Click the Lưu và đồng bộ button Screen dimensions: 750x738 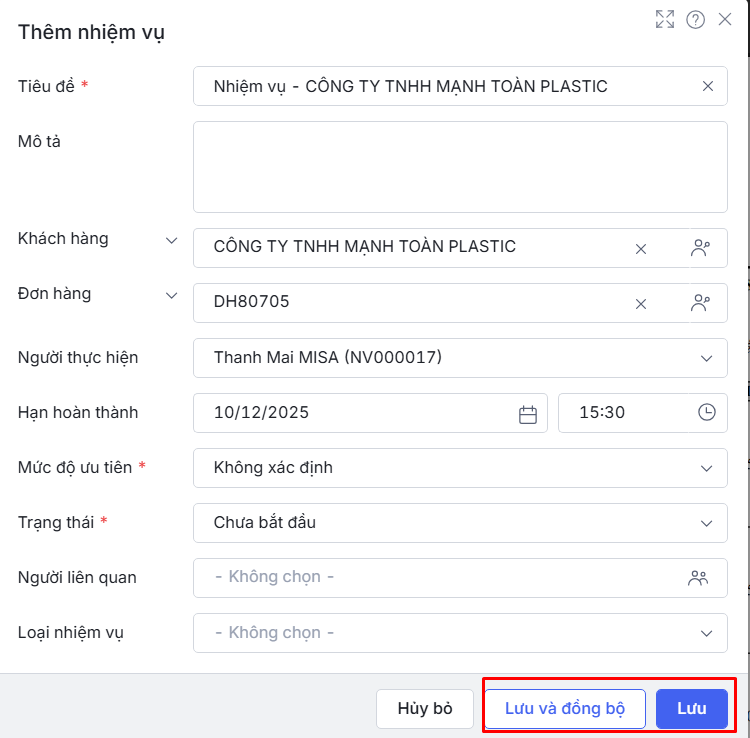[565, 709]
